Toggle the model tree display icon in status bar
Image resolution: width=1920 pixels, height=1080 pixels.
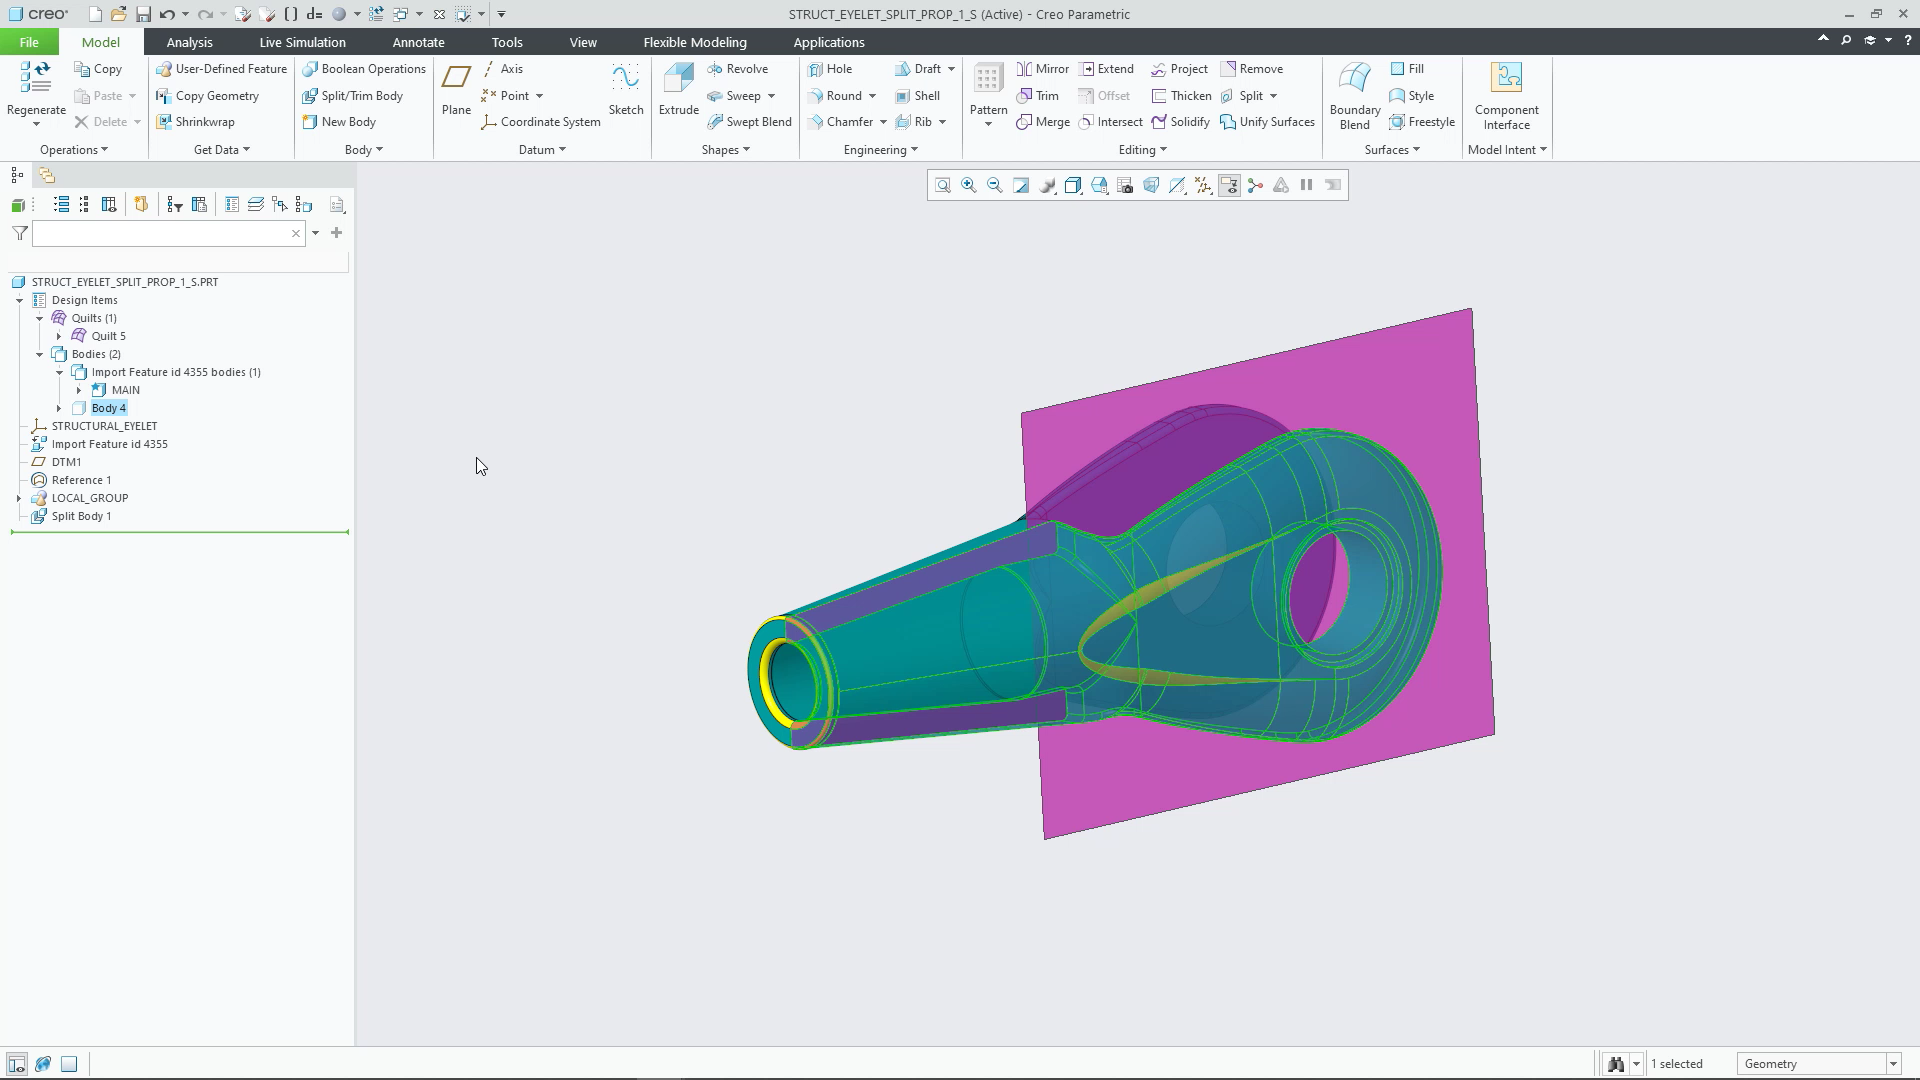click(17, 1064)
